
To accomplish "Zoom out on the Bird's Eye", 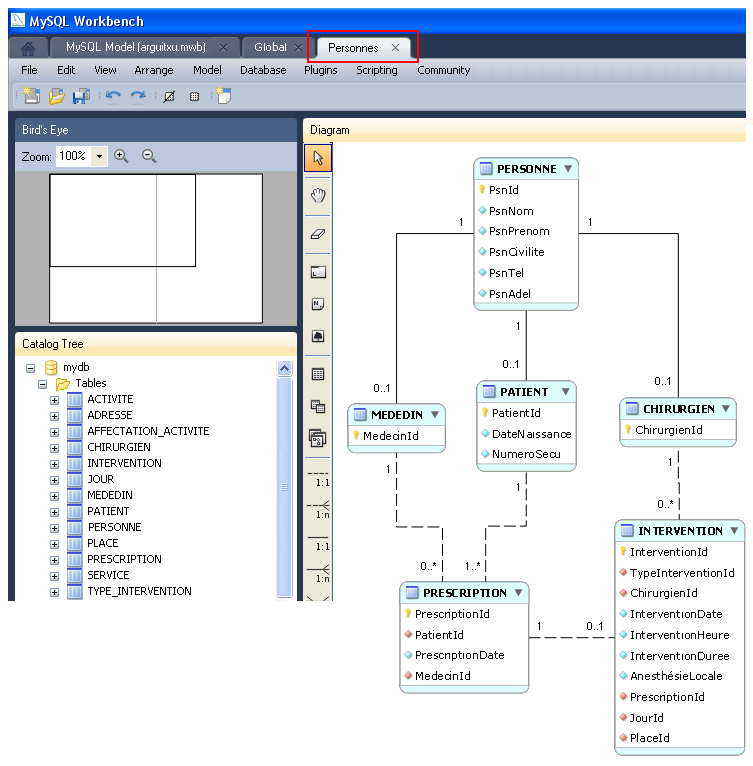I will (x=149, y=156).
